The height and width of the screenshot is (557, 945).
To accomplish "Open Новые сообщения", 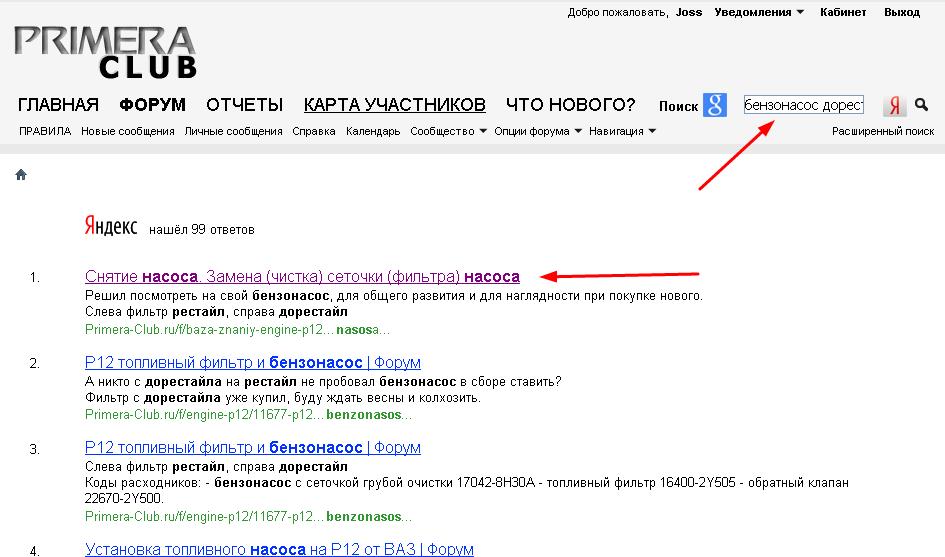I will (x=128, y=131).
